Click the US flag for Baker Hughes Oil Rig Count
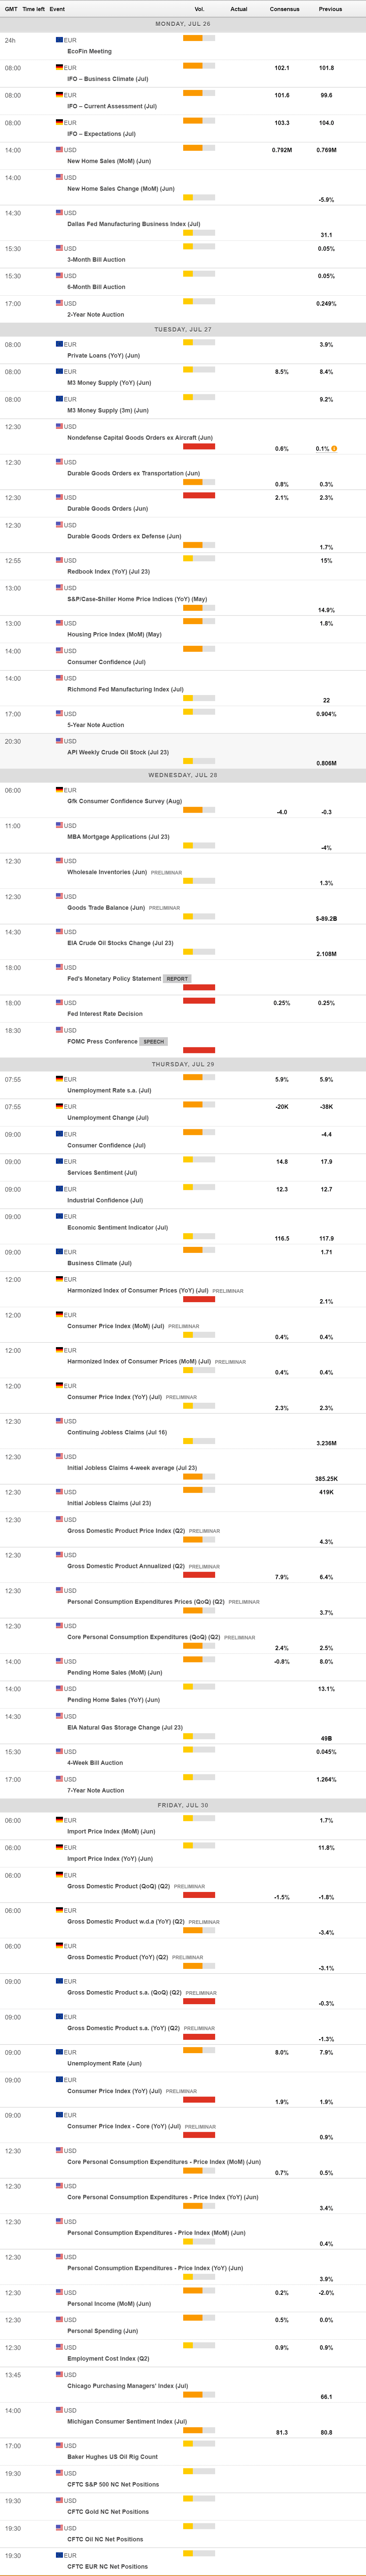 [x=59, y=2445]
